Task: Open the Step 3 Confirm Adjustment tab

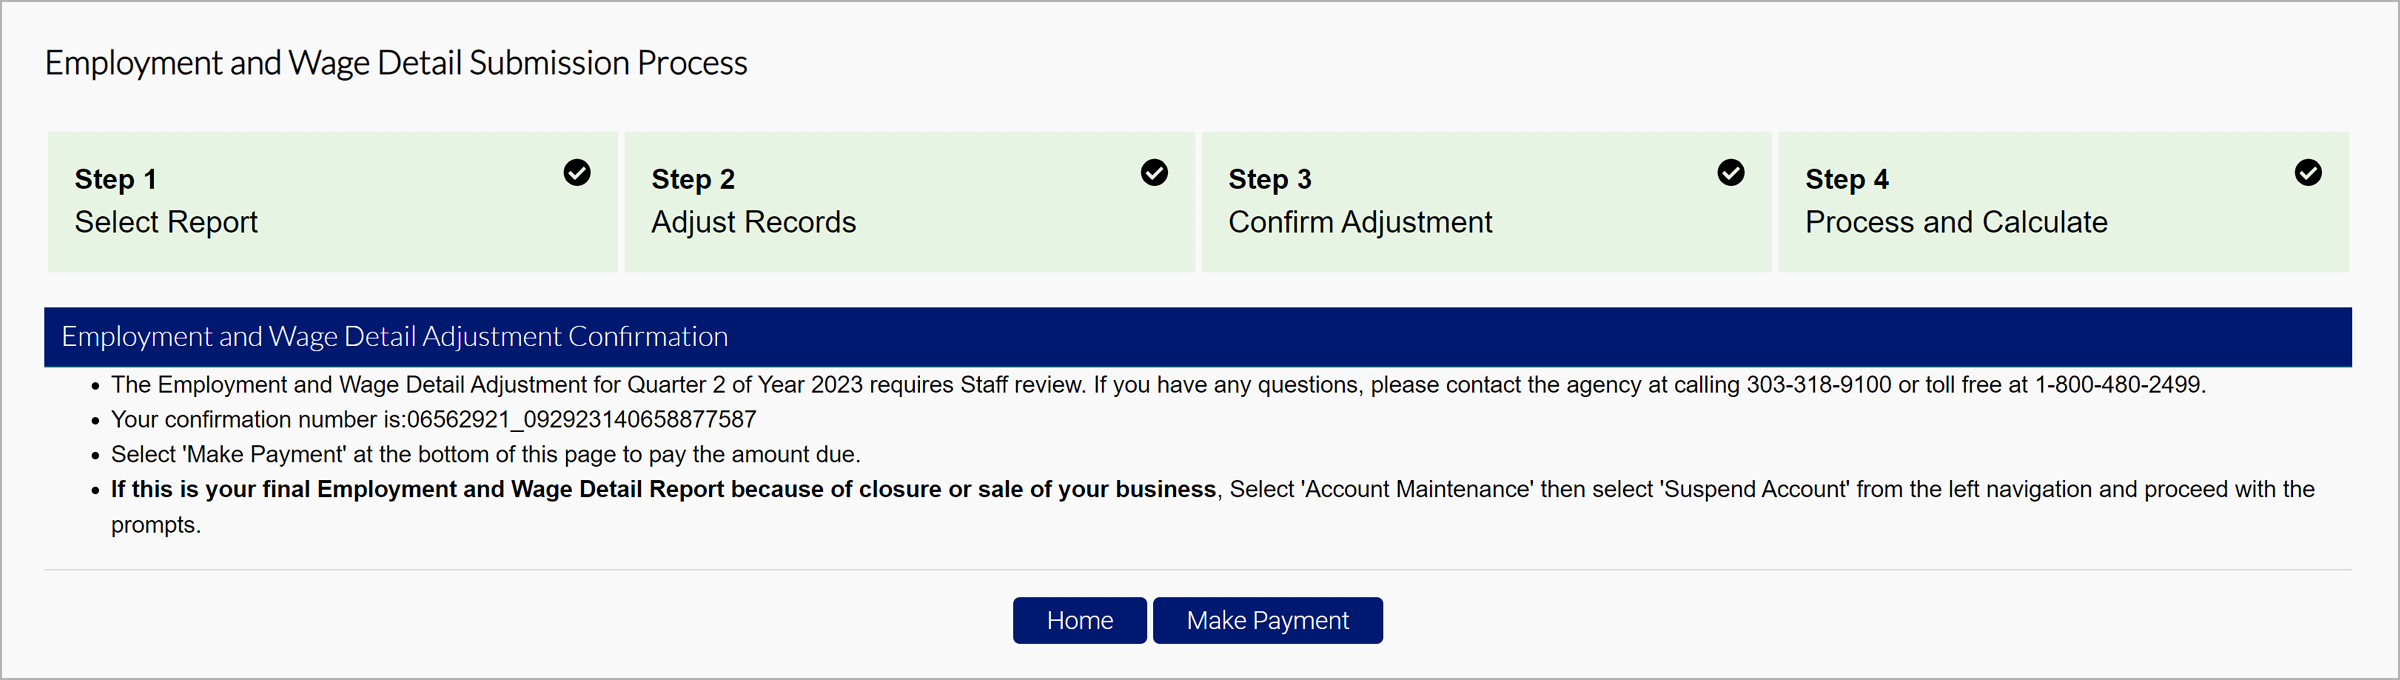Action: tap(1486, 202)
